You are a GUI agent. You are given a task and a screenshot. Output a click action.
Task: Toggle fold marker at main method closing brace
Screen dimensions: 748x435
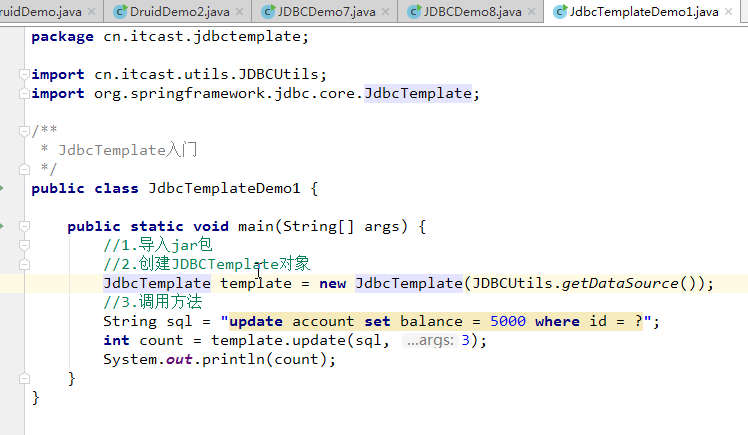(x=24, y=379)
